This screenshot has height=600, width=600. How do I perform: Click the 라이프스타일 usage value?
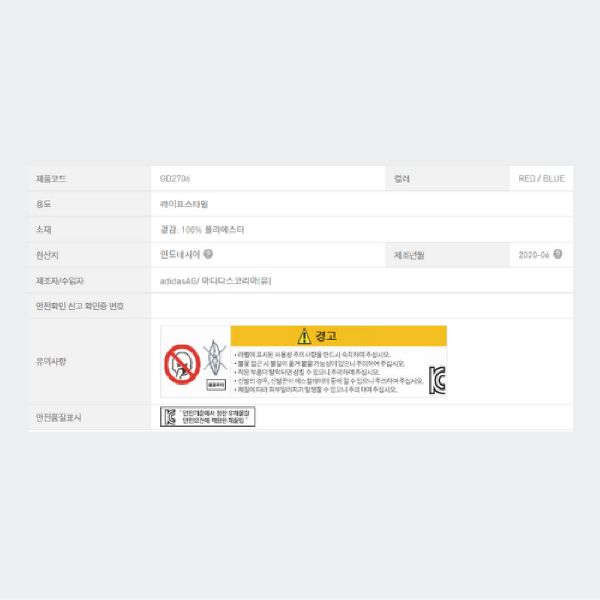coord(185,204)
